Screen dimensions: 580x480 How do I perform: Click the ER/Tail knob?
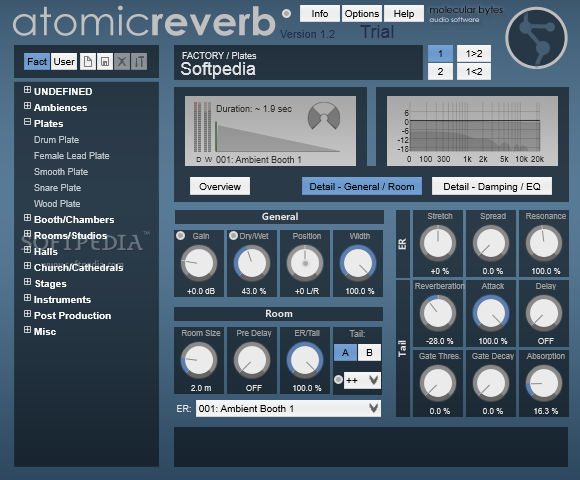(x=305, y=360)
